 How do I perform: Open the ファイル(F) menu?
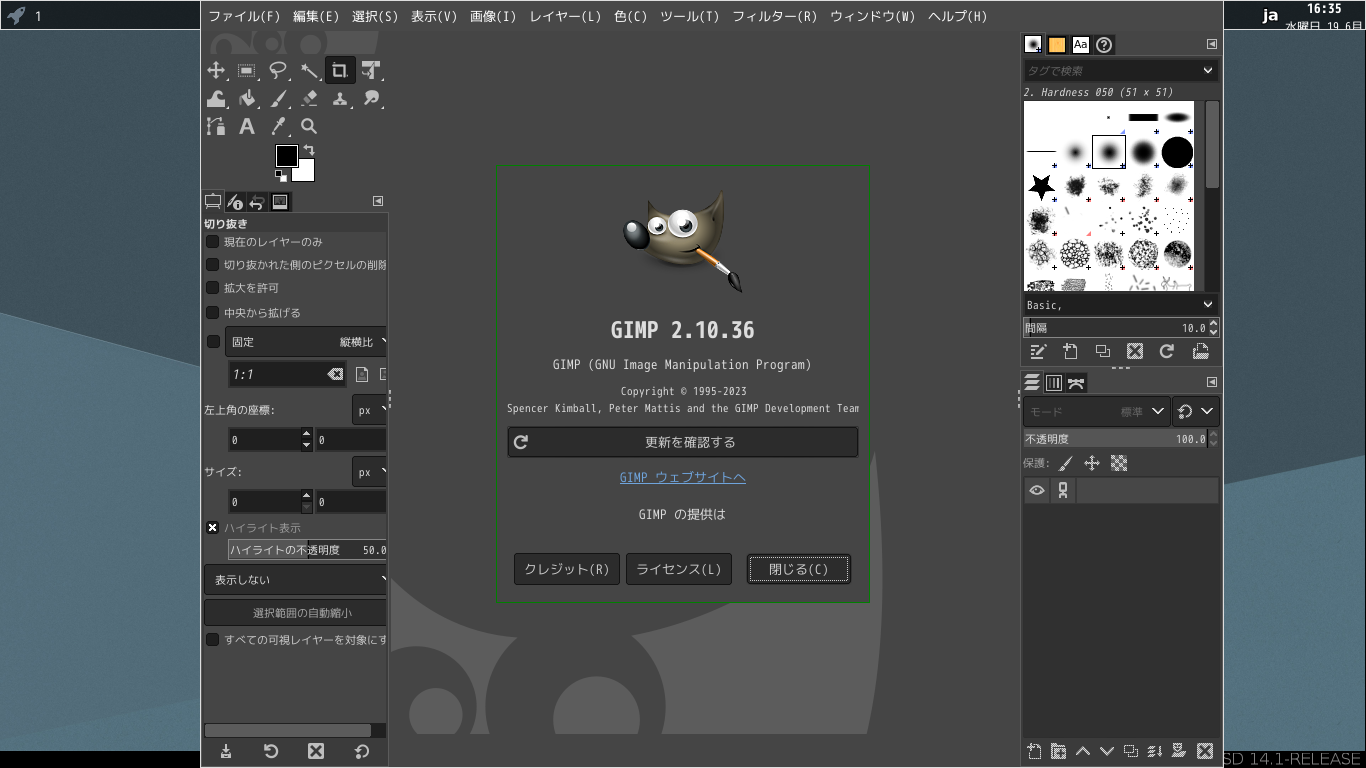(x=244, y=16)
